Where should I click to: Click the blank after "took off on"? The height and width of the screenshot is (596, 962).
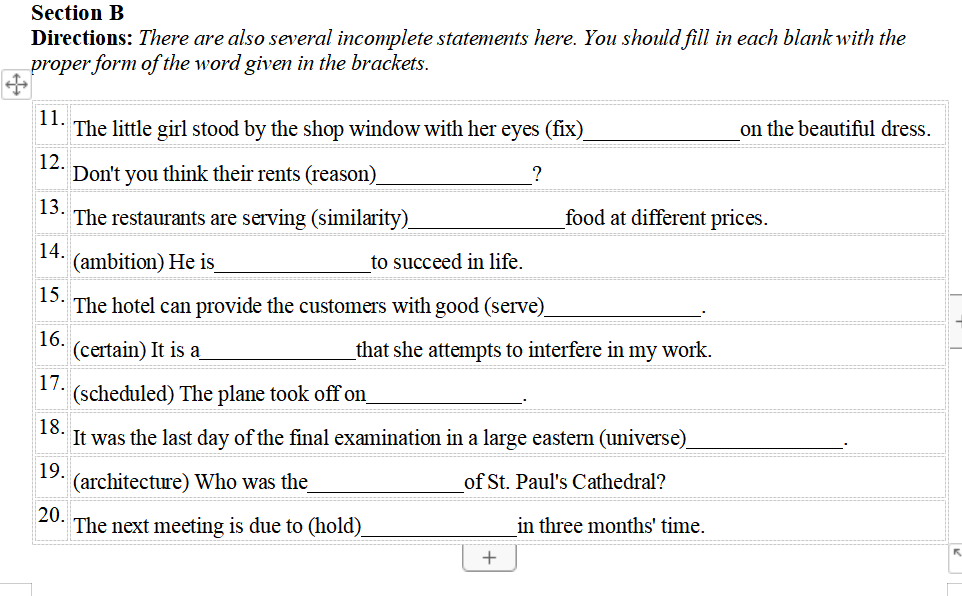[x=444, y=395]
